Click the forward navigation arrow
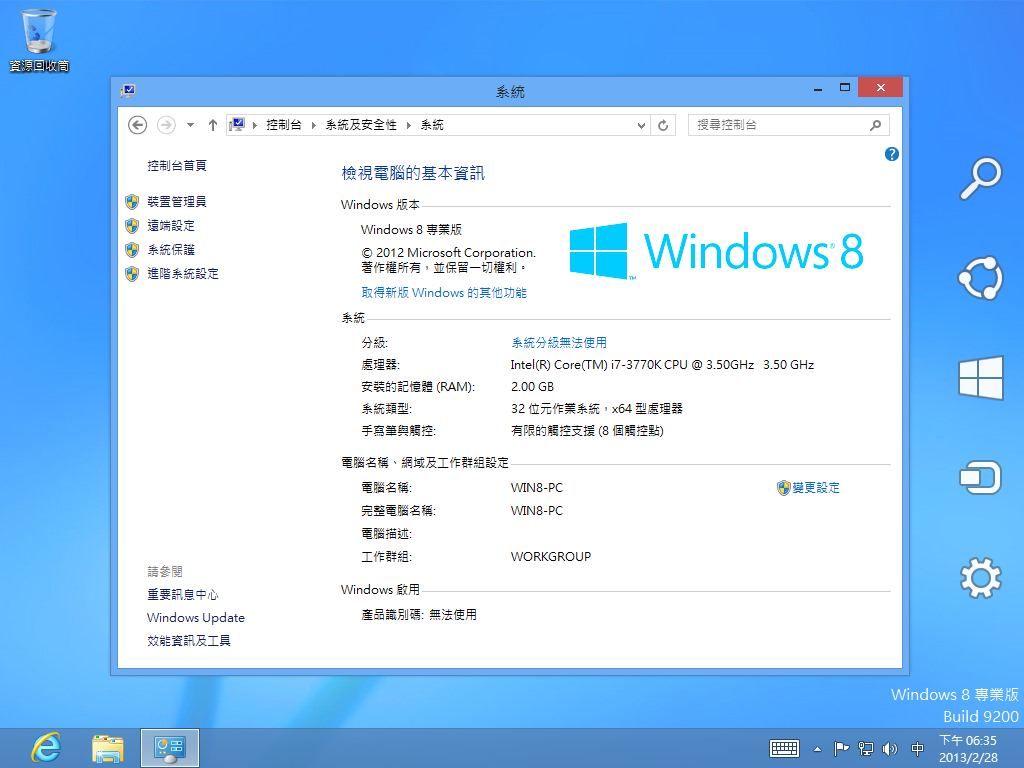Image resolution: width=1024 pixels, height=768 pixels. point(167,125)
